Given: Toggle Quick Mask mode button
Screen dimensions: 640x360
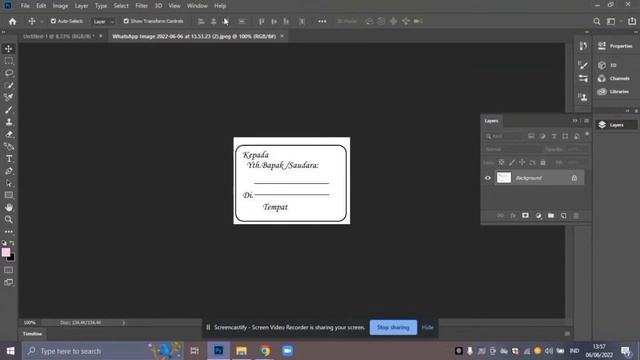Looking at the screenshot, I should 9,270.
